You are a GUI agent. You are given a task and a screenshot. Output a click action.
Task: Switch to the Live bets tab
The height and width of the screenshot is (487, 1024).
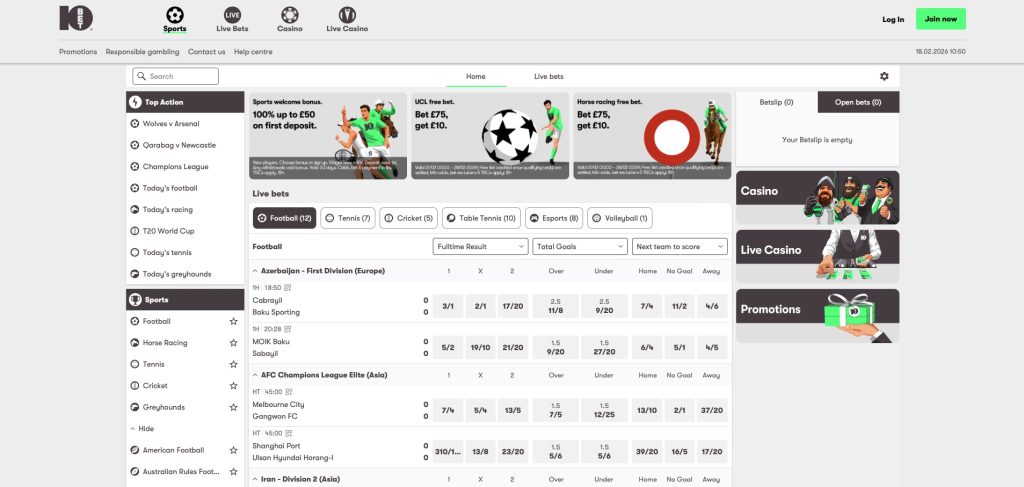(x=549, y=76)
